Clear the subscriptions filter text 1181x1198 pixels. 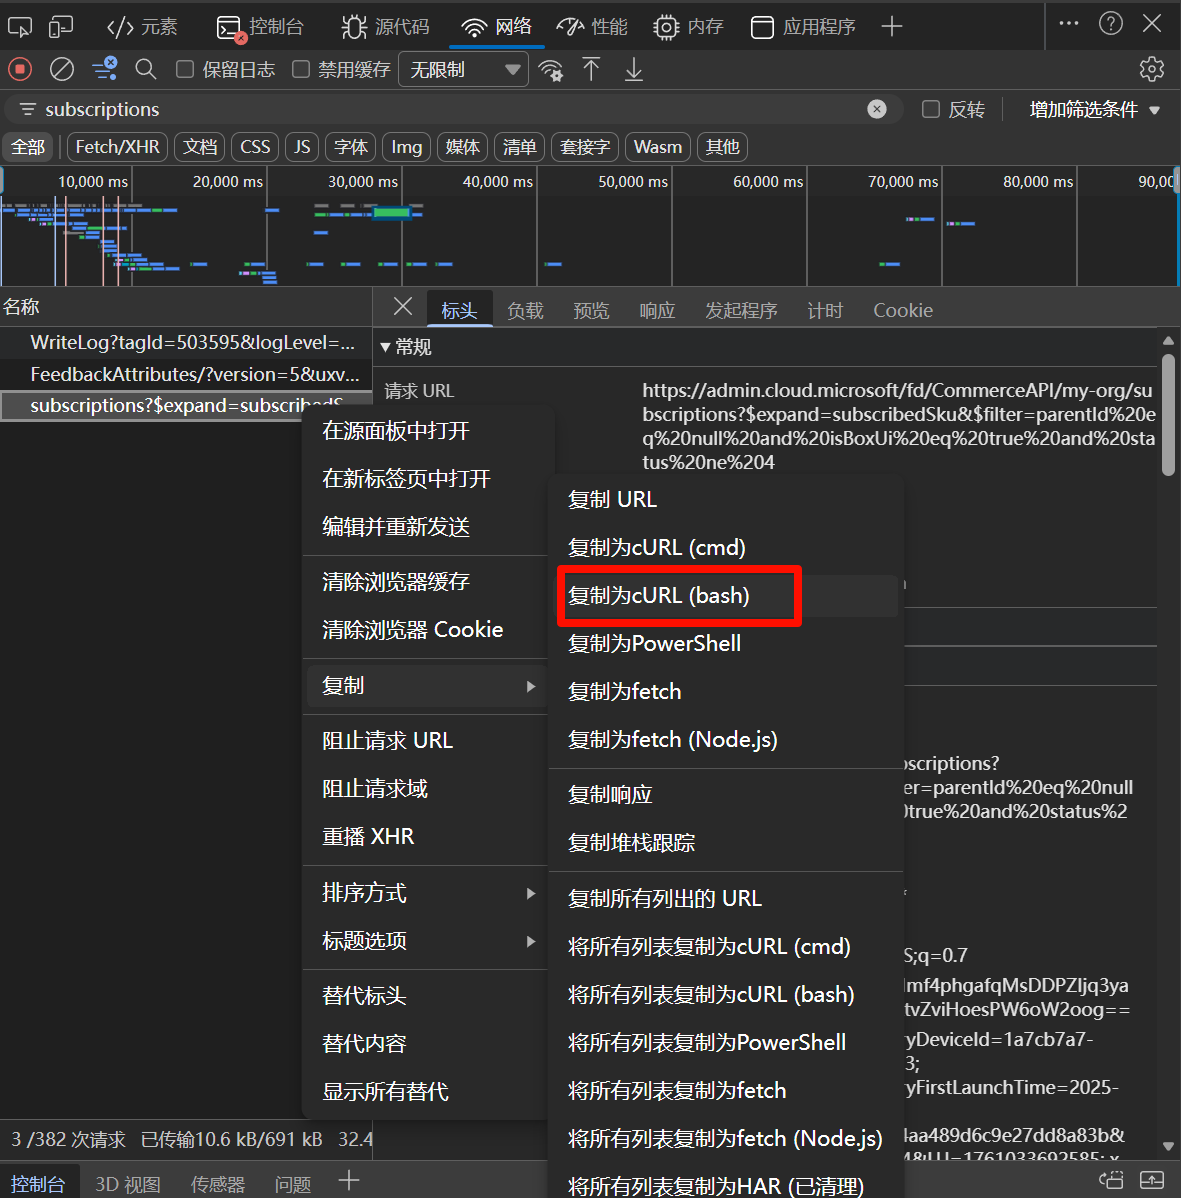click(877, 109)
